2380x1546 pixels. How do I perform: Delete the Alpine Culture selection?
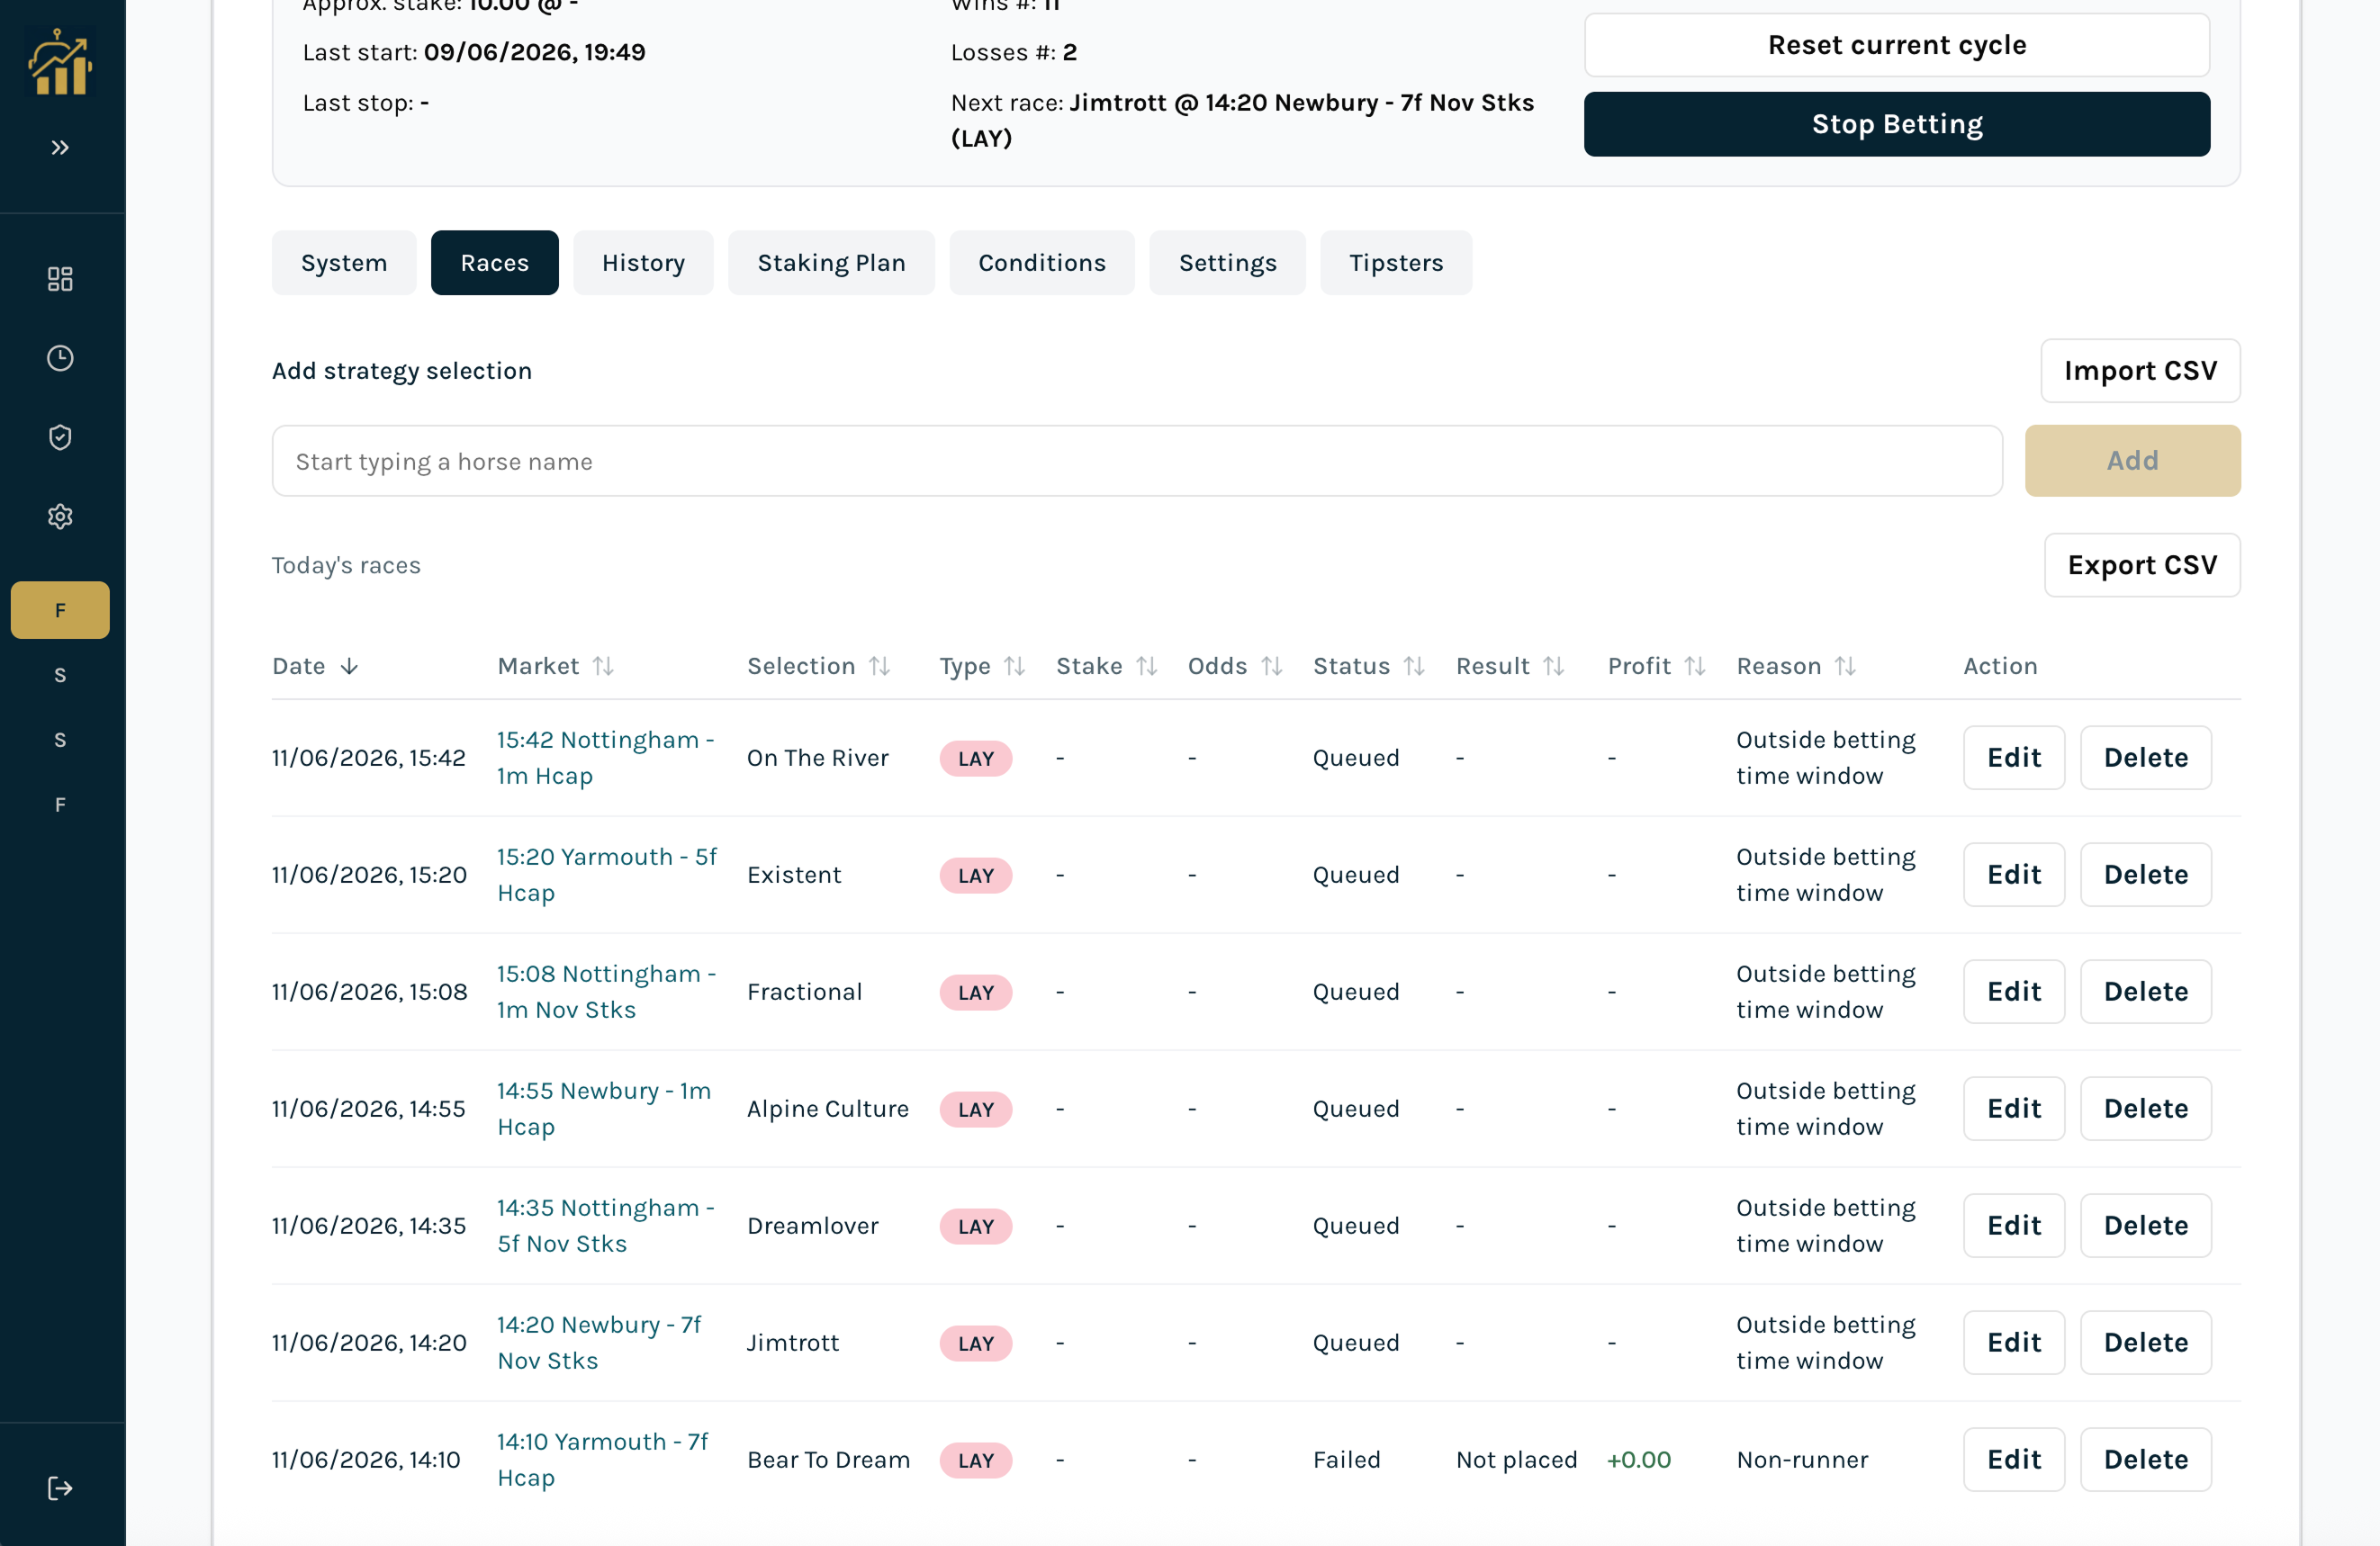(x=2146, y=1109)
